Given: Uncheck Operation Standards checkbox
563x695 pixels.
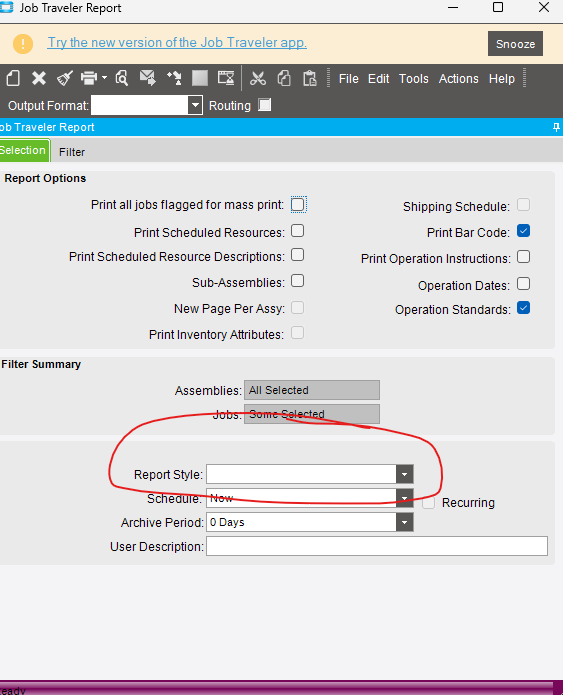Looking at the screenshot, I should pos(524,308).
